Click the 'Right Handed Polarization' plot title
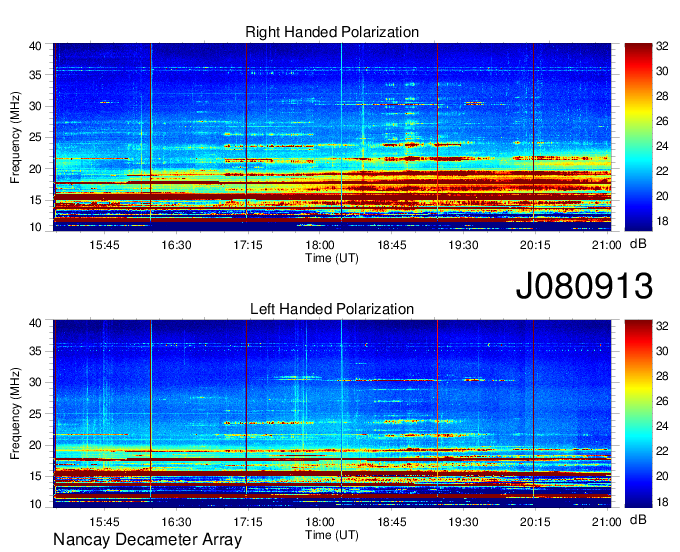 (x=332, y=32)
